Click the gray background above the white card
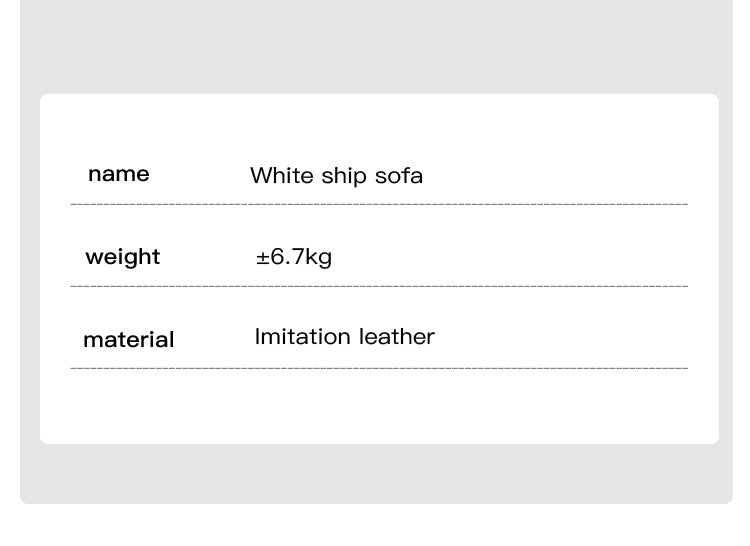The height and width of the screenshot is (546, 750). 379,45
